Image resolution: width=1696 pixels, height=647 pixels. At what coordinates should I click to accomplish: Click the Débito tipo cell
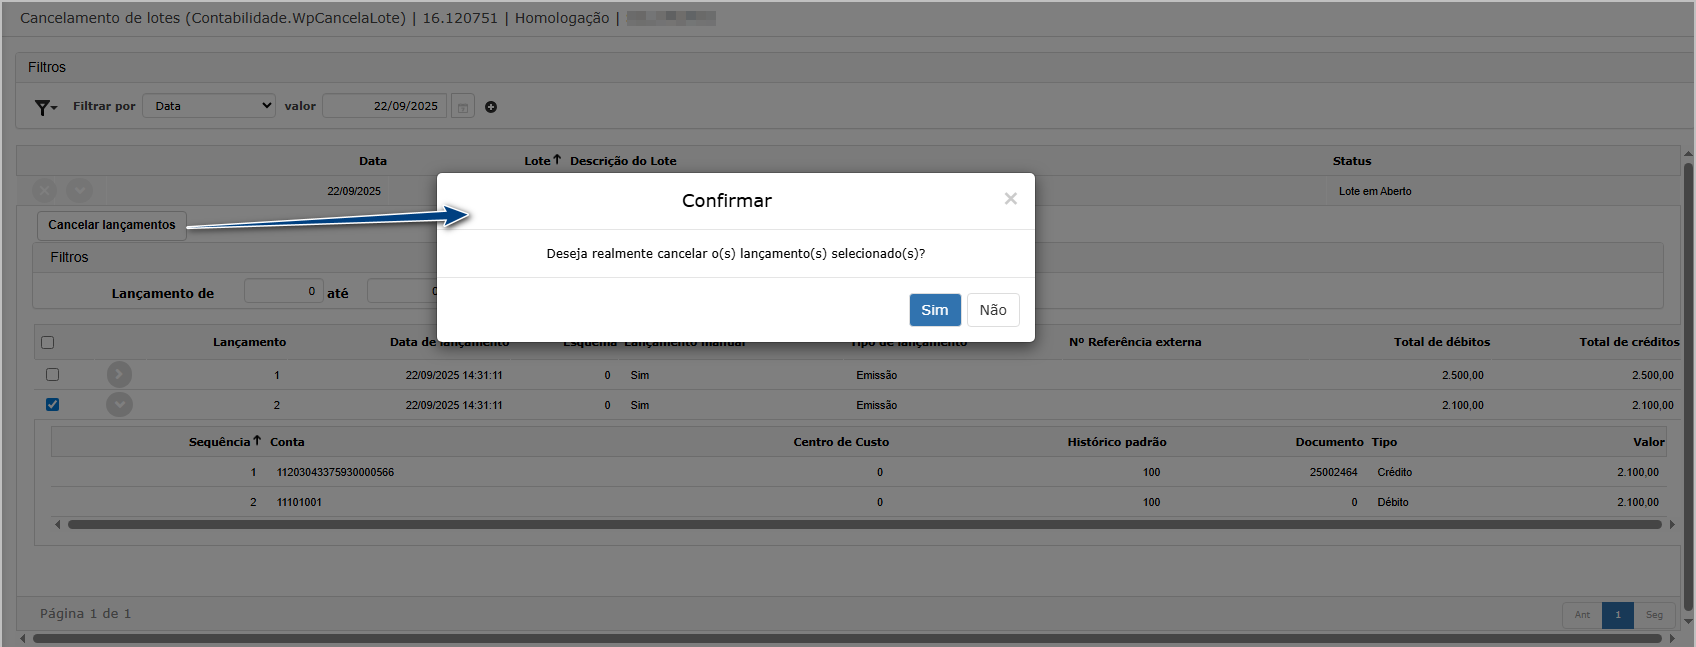1393,502
